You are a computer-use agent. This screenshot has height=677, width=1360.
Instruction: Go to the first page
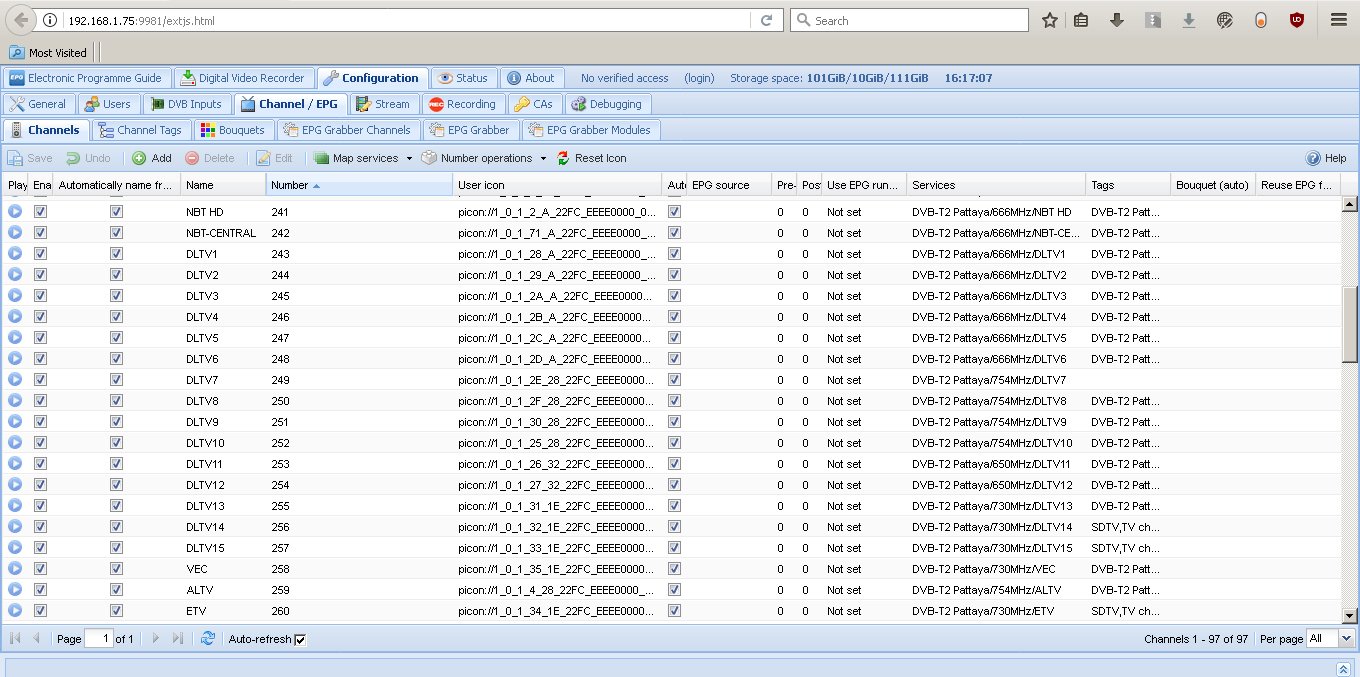(15, 638)
